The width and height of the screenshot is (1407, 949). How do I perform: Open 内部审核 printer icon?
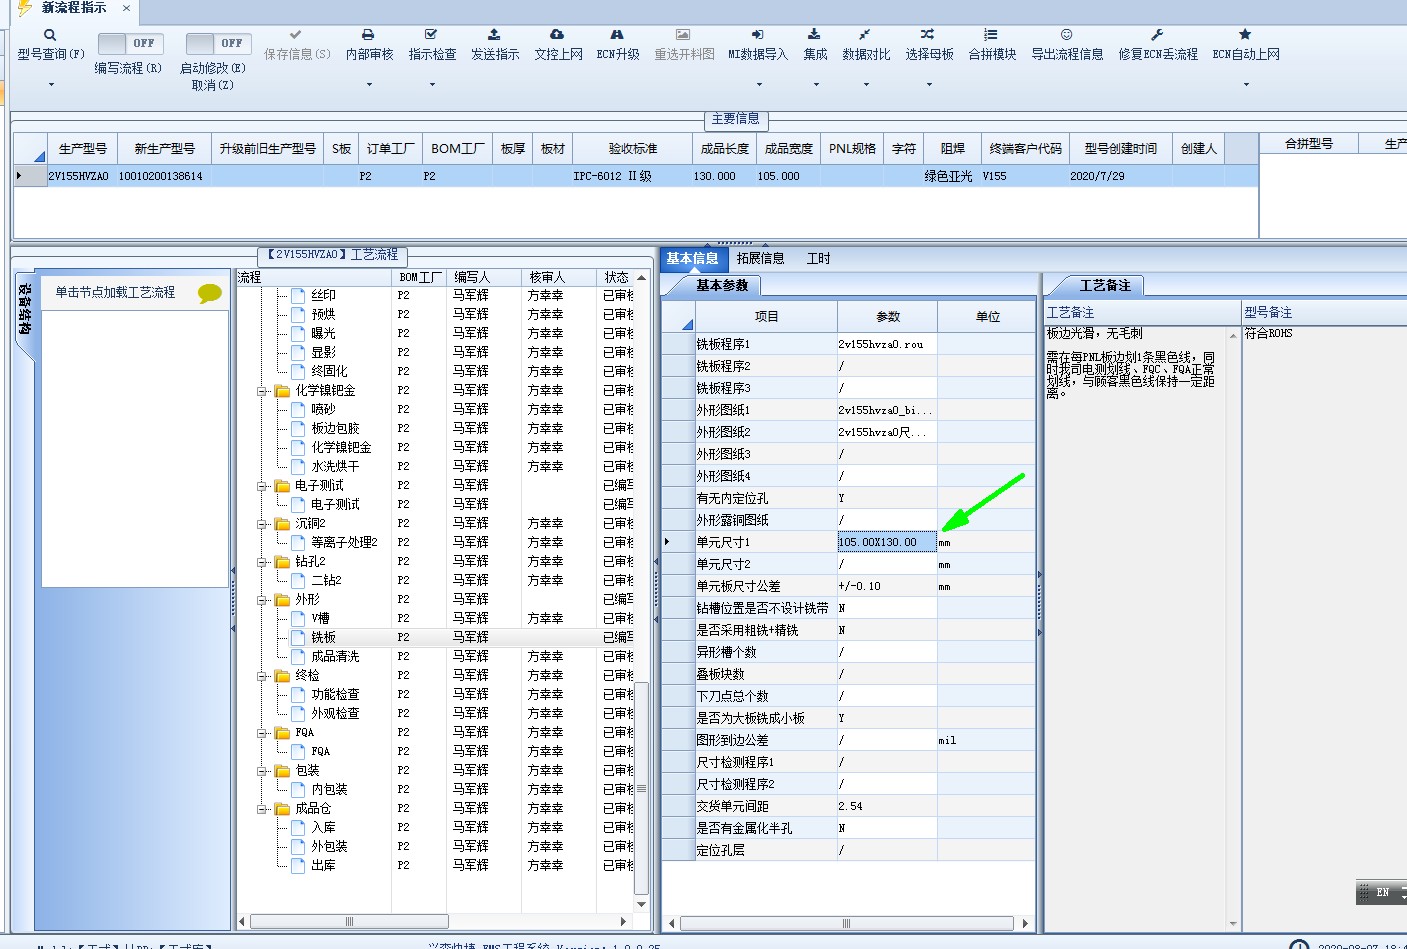[368, 34]
